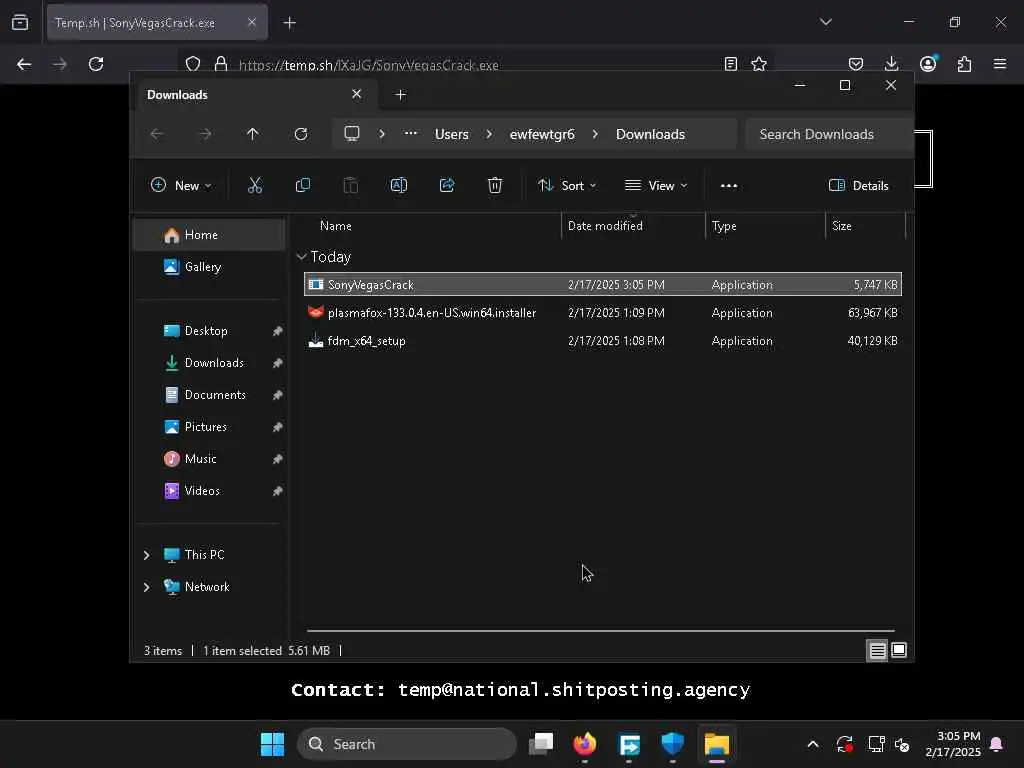Expand the This PC tree node
Image resolution: width=1024 pixels, height=768 pixels.
[146, 555]
